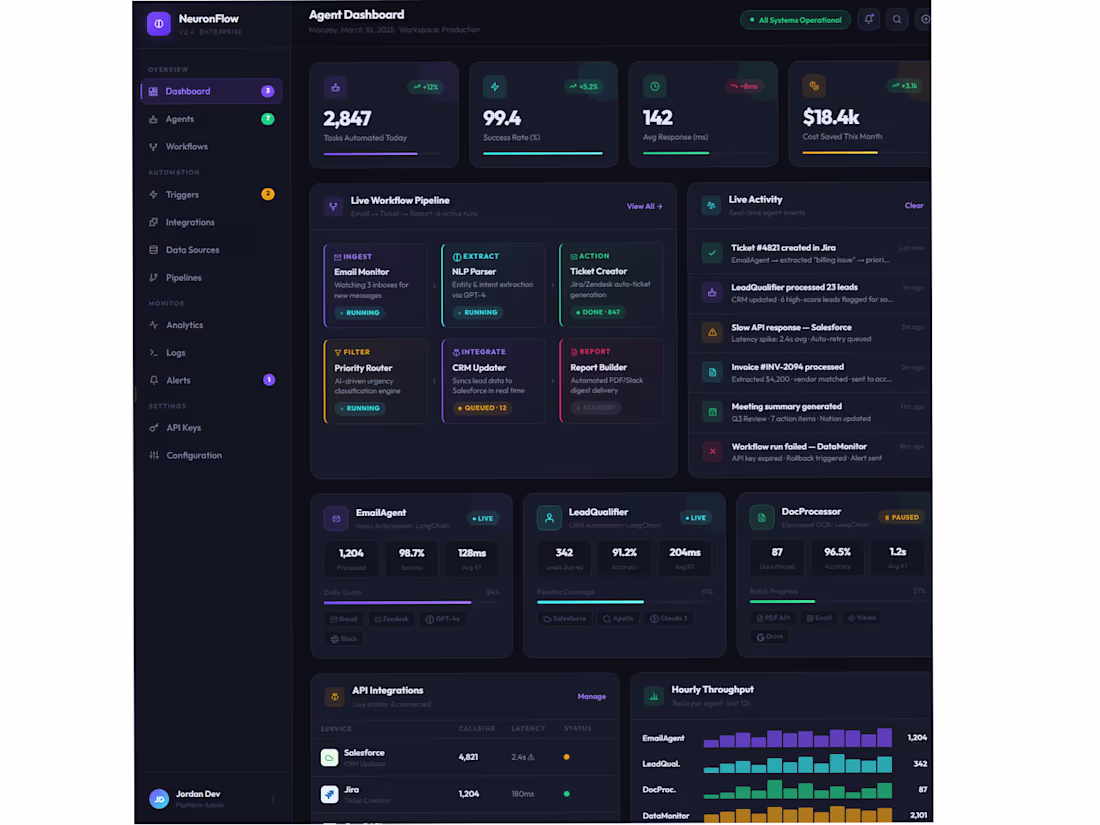1100x825 pixels.
Task: Click Salesforce calls value 4,821
Action: [468, 757]
